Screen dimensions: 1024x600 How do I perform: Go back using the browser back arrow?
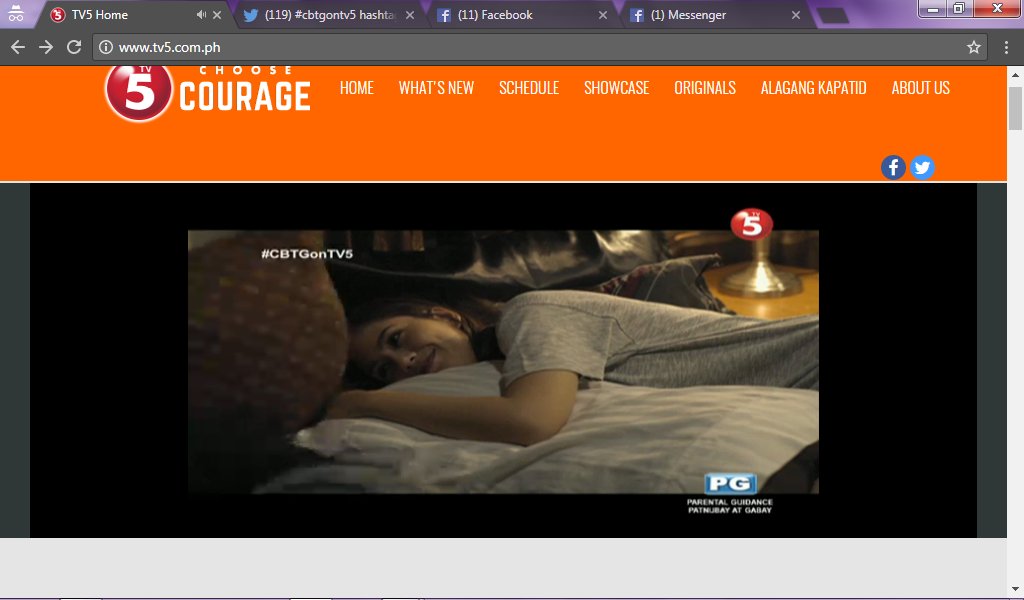click(x=18, y=47)
